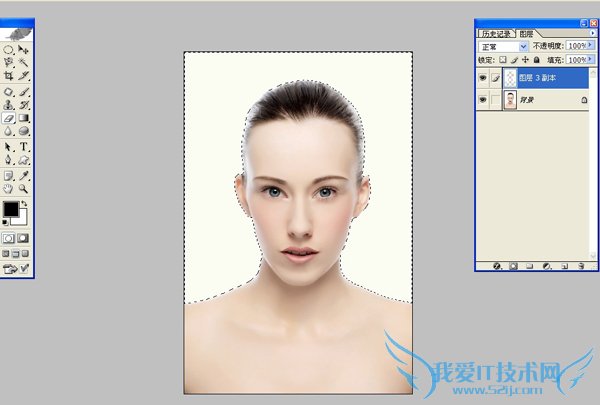Click the foreground black color swatch
600x405 pixels.
click(11, 210)
